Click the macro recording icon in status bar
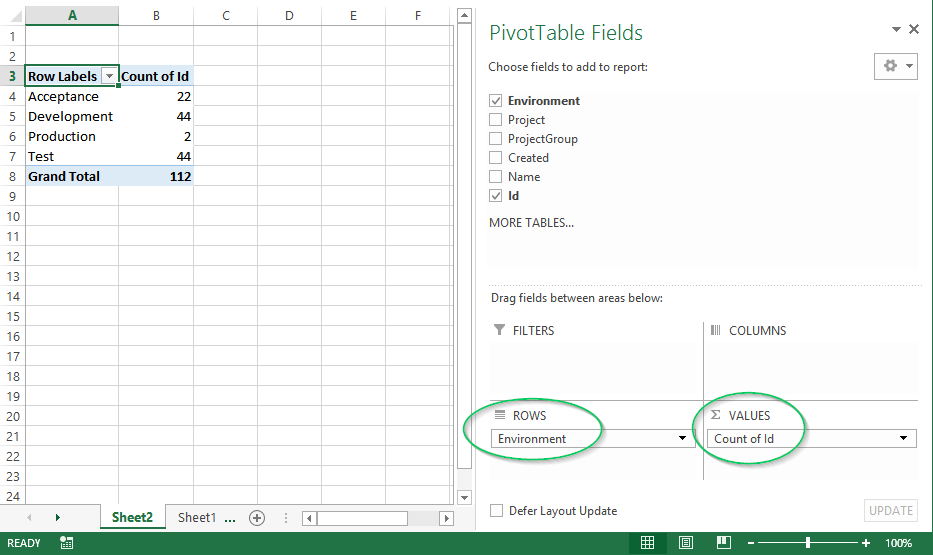The image size is (933, 555). pyautogui.click(x=66, y=543)
